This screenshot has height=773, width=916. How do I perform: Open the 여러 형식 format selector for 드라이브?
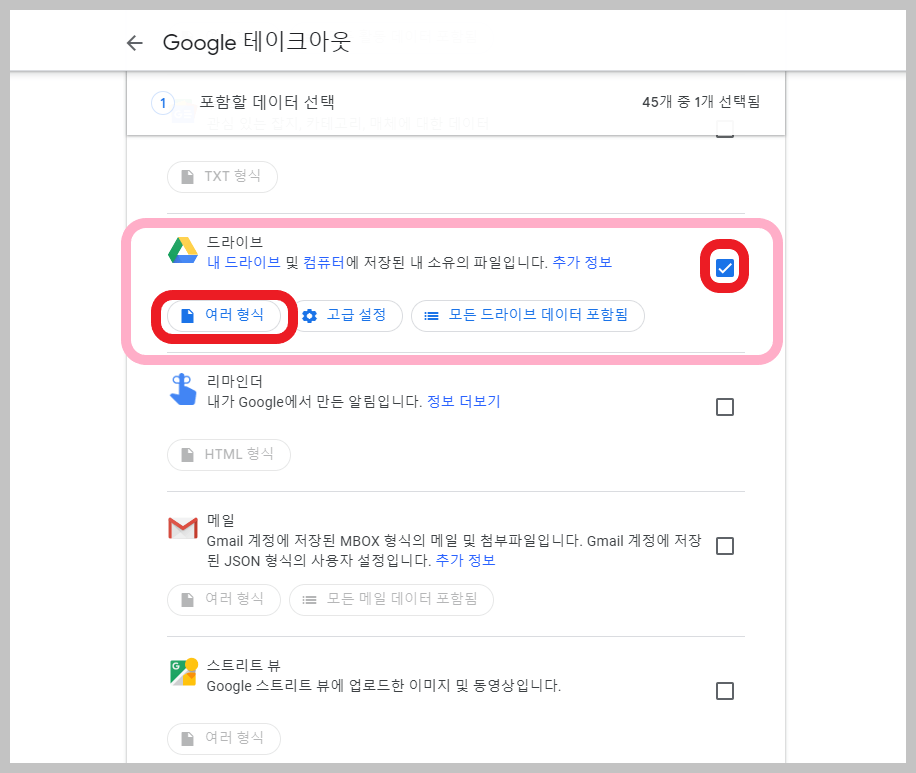click(x=222, y=315)
